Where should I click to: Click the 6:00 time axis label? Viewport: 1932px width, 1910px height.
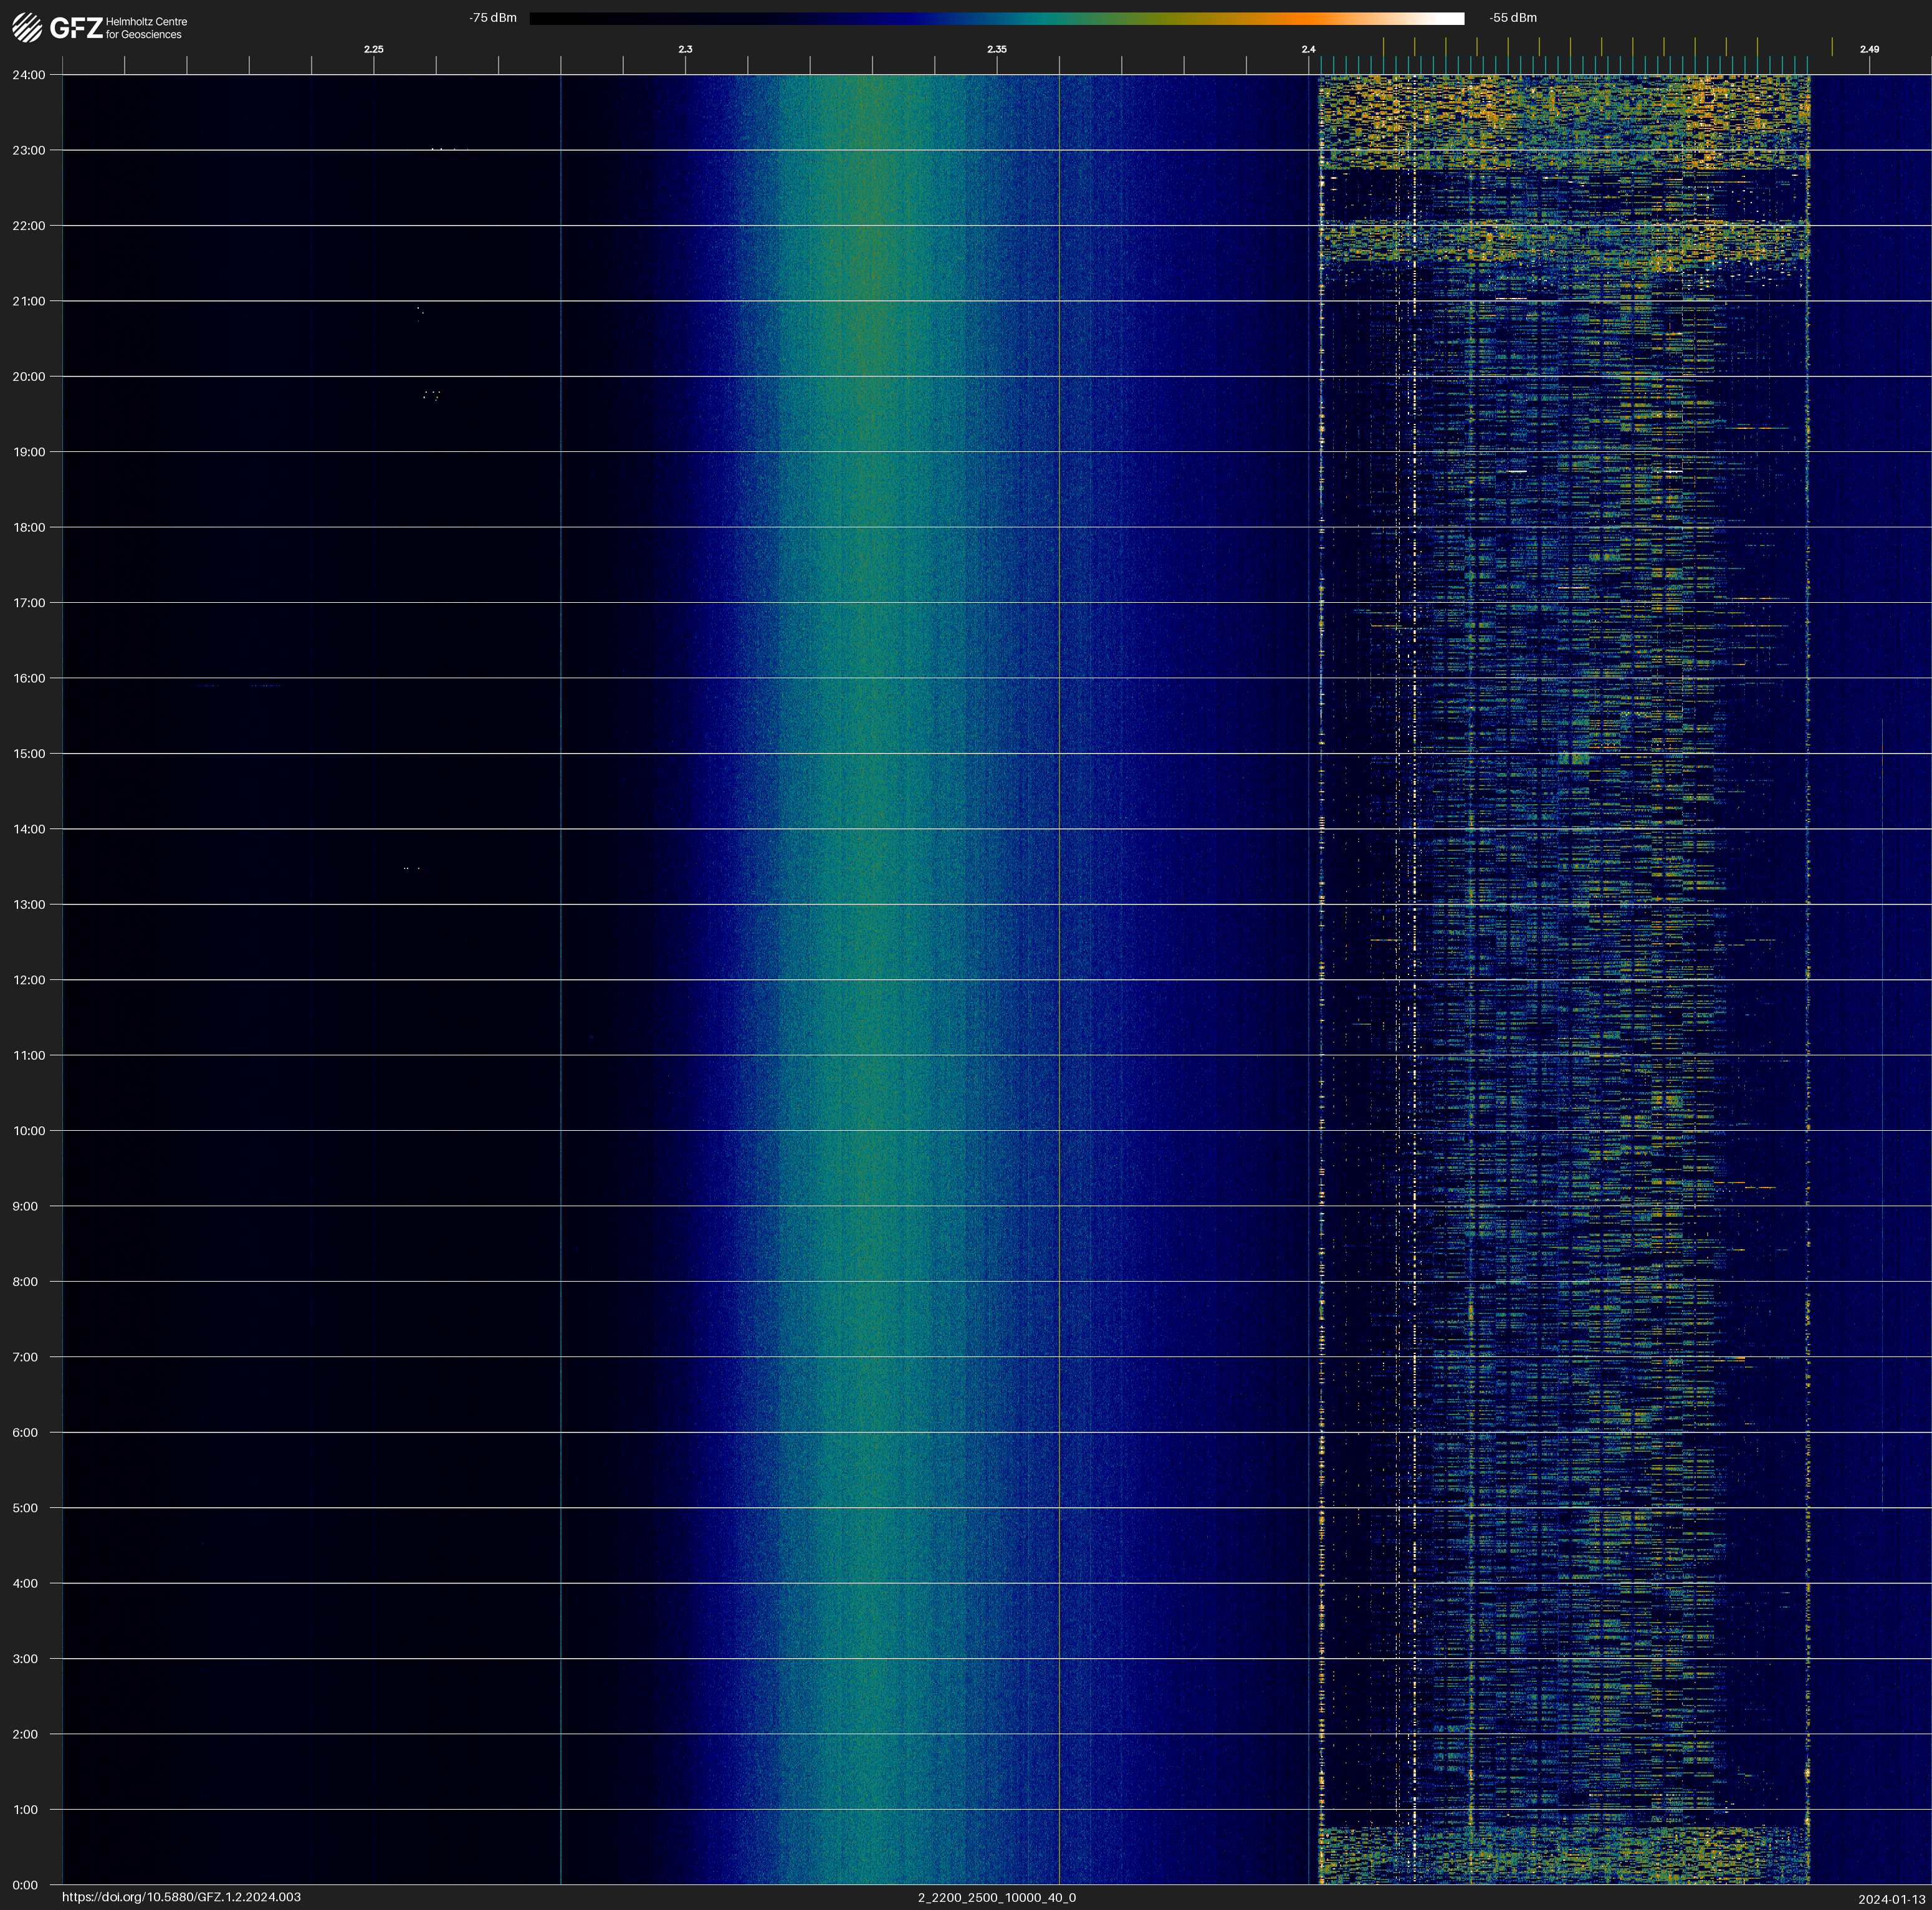[25, 1432]
